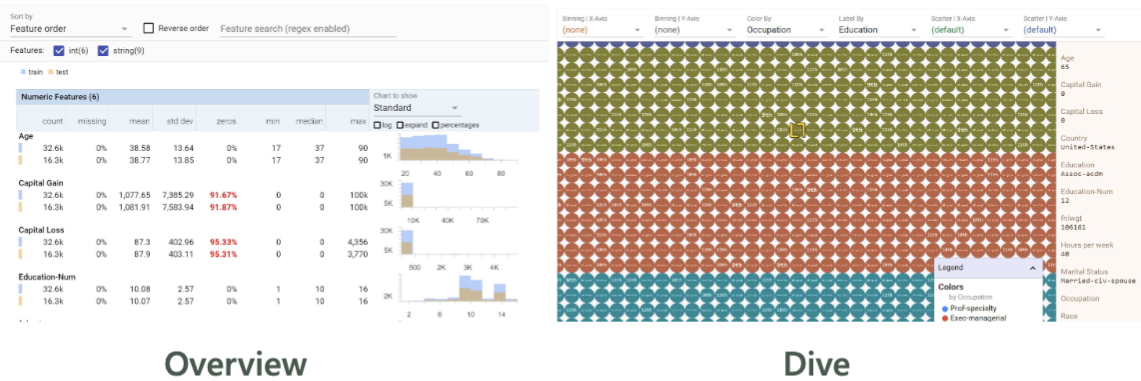Collapse the Legend panel chevron

click(1033, 268)
